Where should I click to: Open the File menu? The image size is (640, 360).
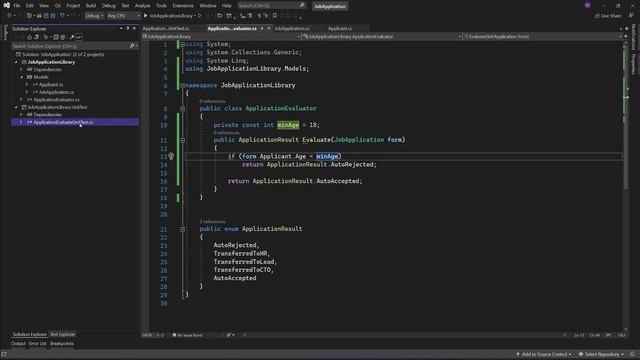pyautogui.click(x=17, y=6)
